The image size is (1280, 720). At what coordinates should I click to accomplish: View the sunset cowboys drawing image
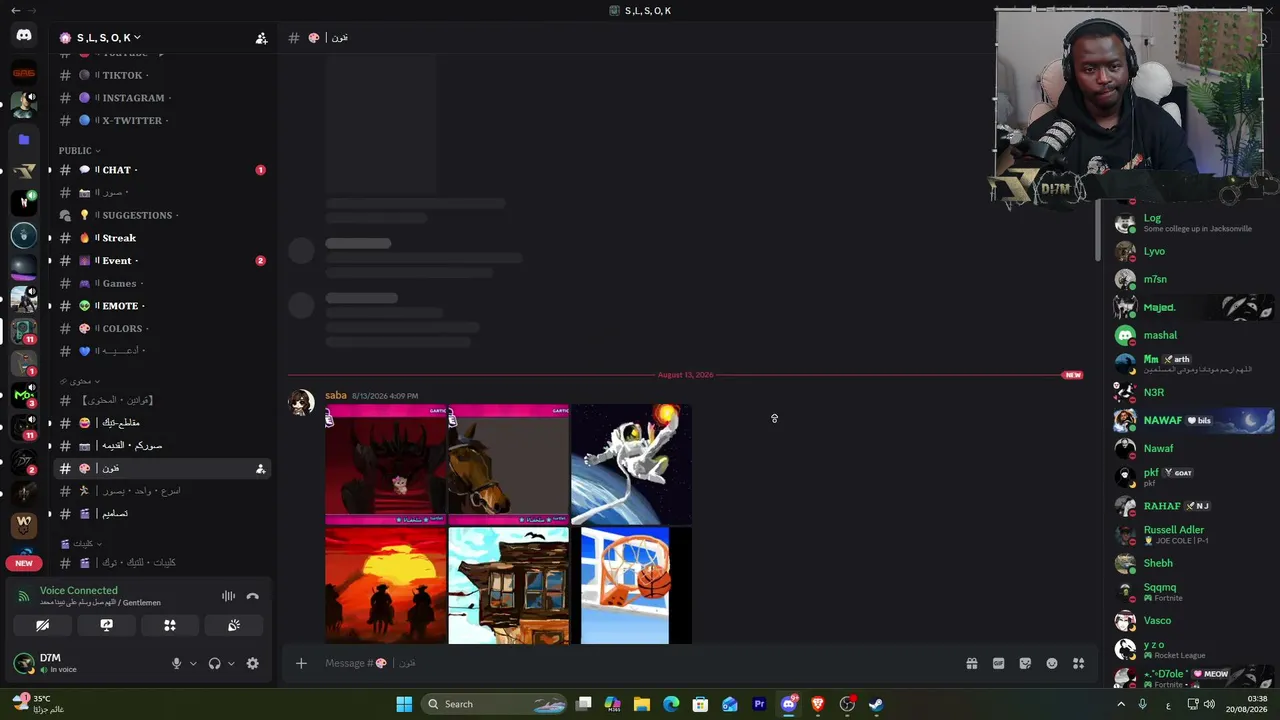pyautogui.click(x=385, y=586)
